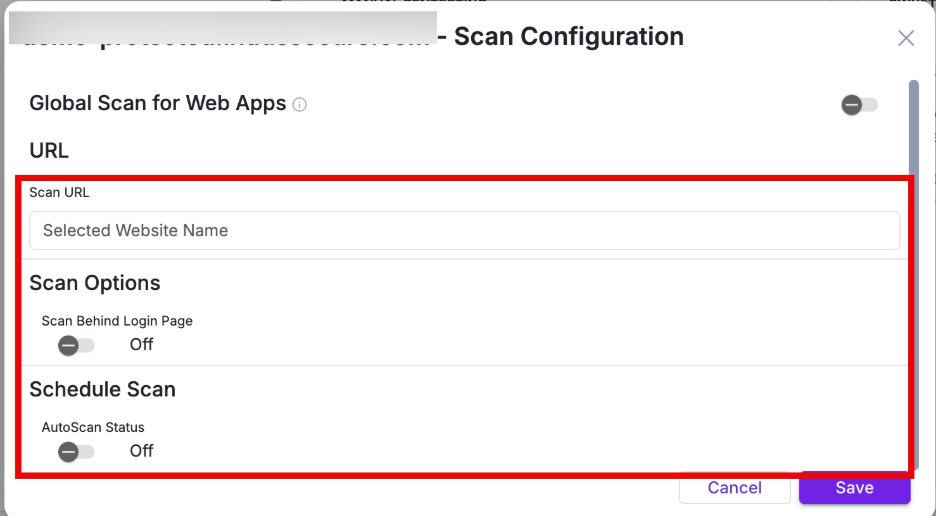This screenshot has height=516, width=936.
Task: Click the Schedule Scan heading
Action: tap(102, 389)
